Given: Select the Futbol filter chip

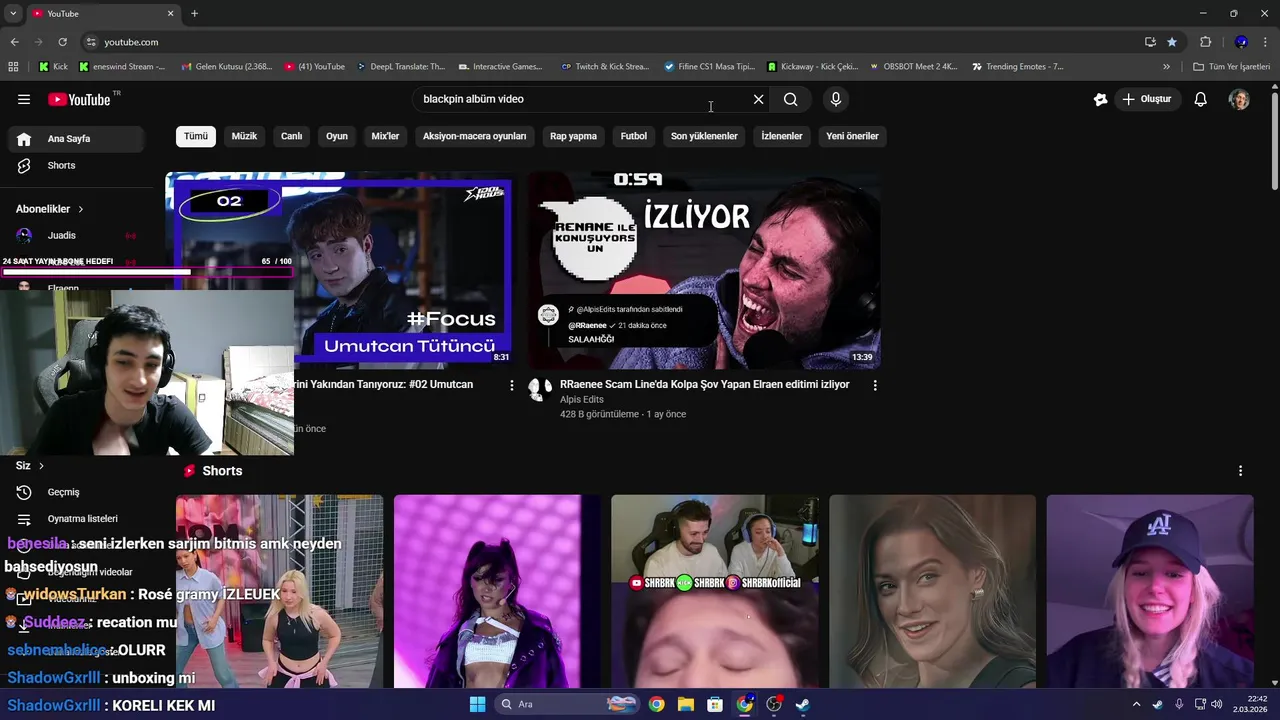Looking at the screenshot, I should [634, 136].
